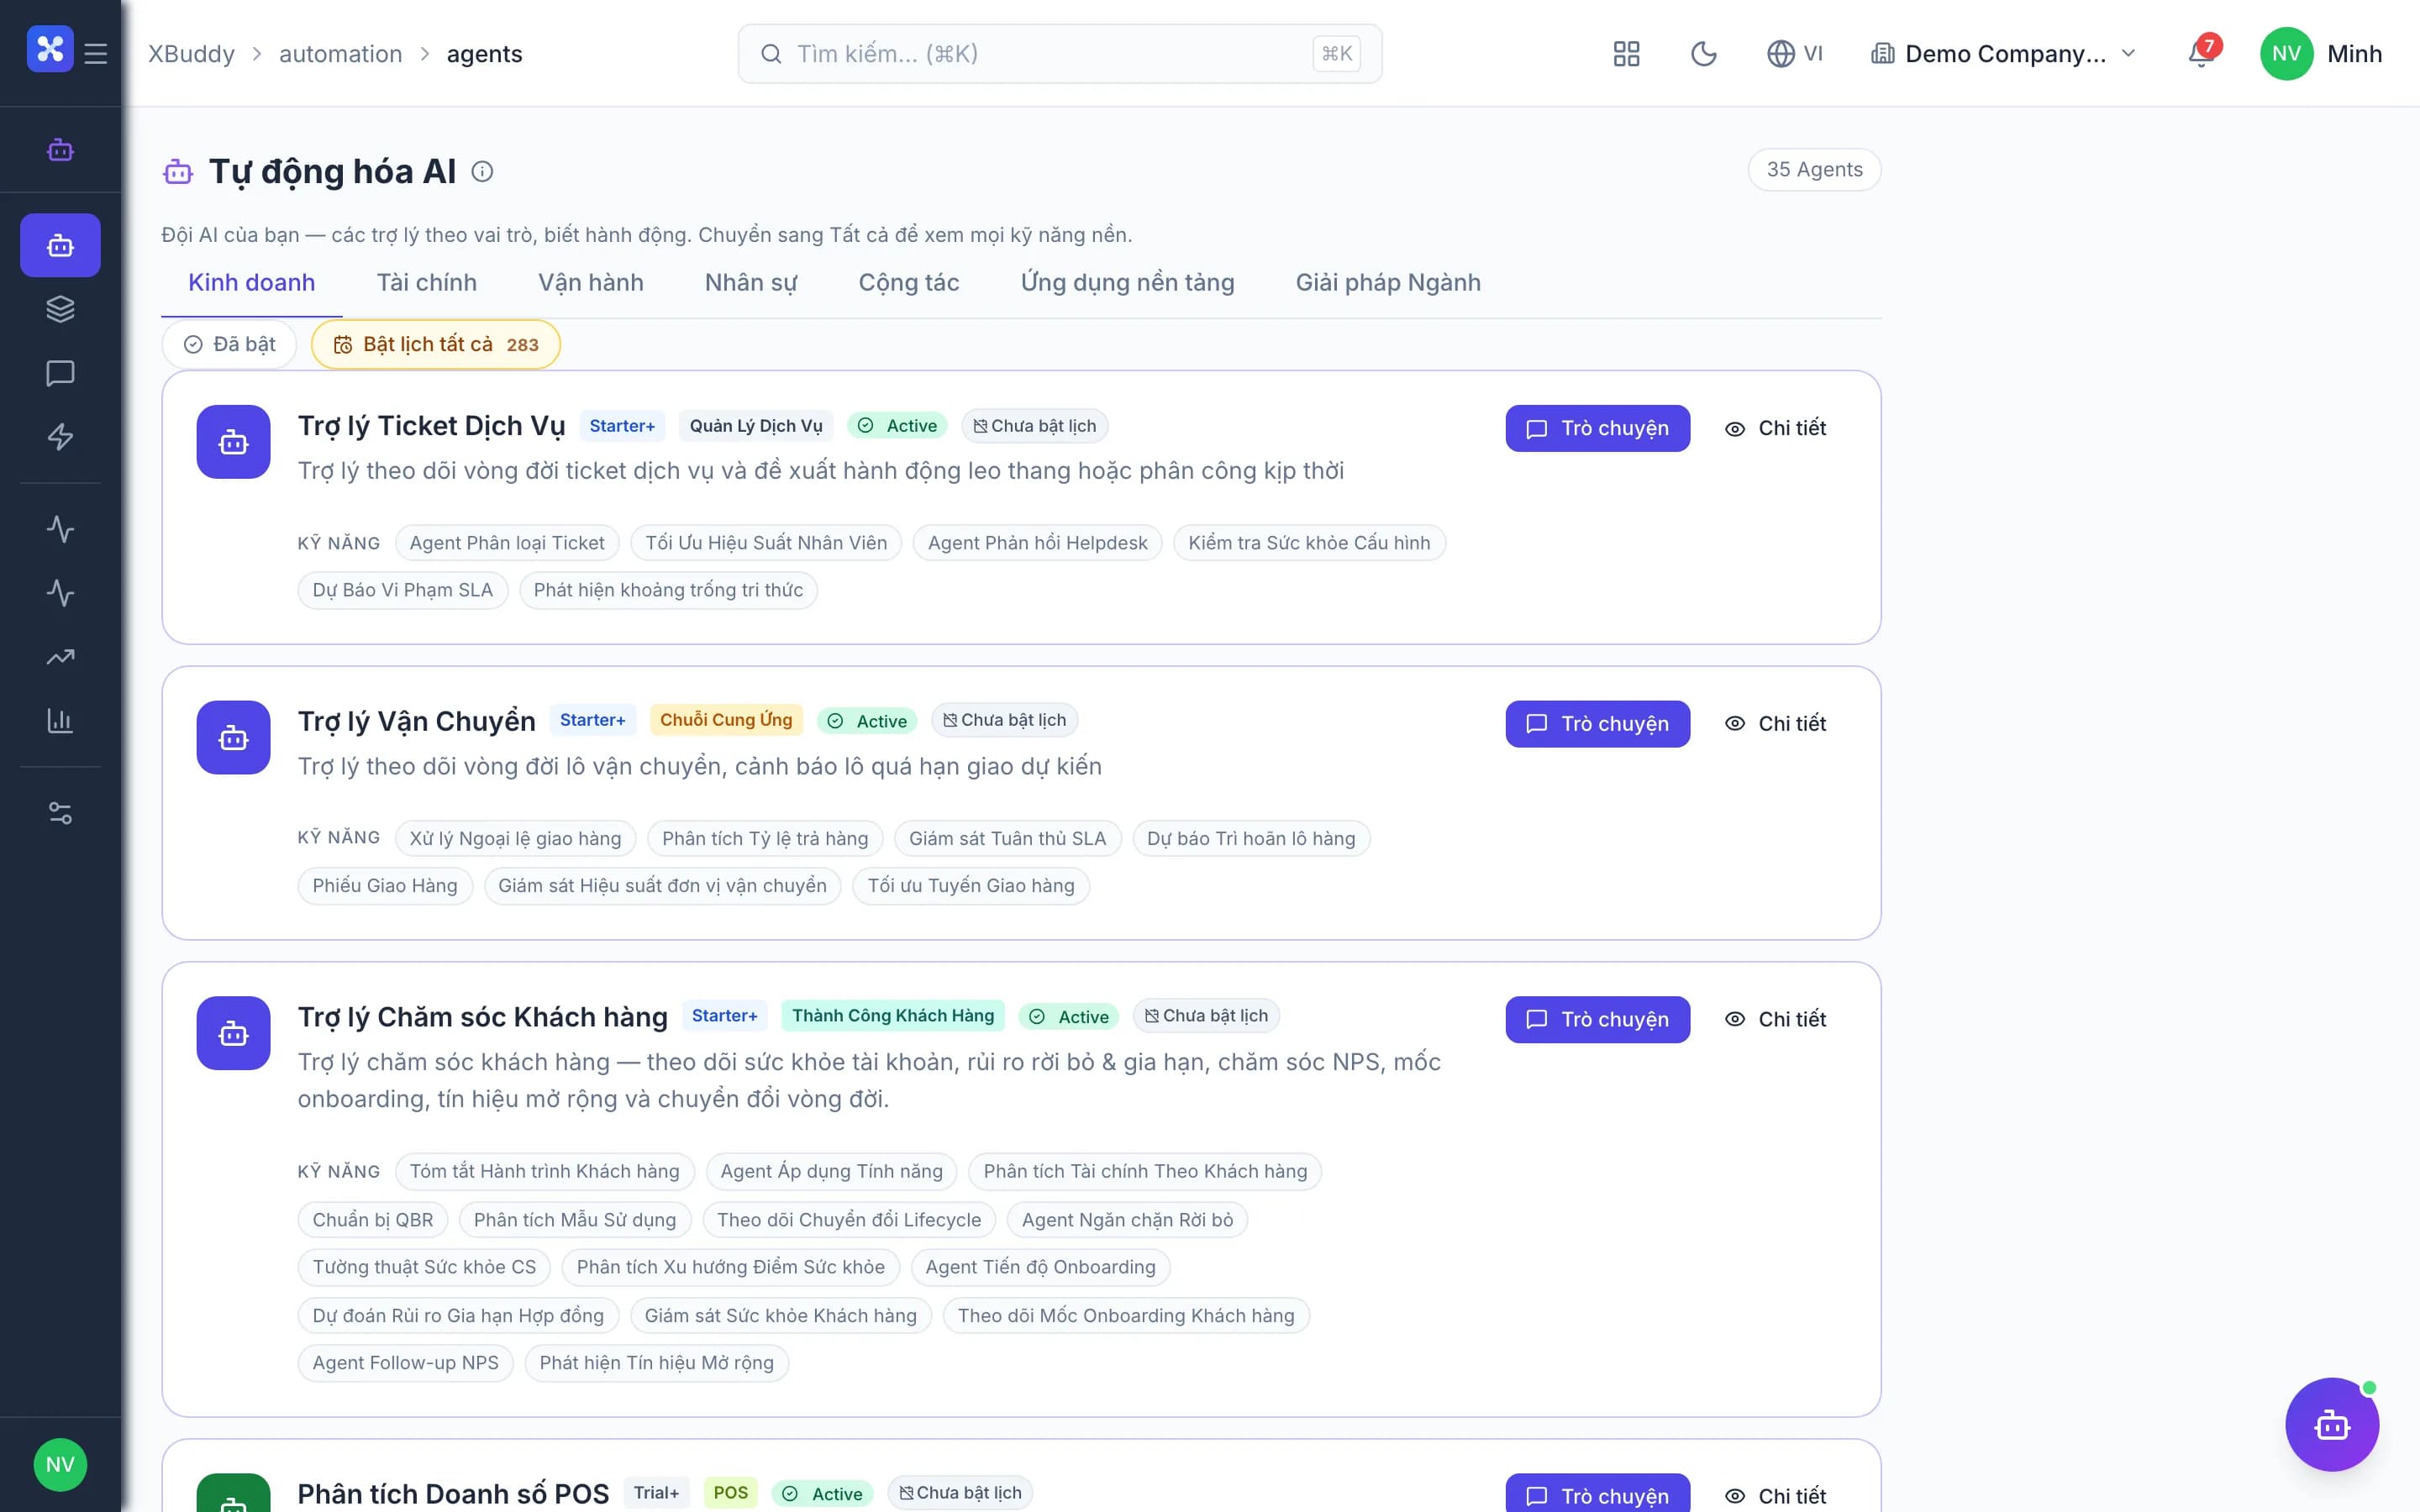Start Trò chuyện with Trợ lý Vận Chuyển
Viewport: 2420px width, 1512px height.
pyautogui.click(x=1598, y=724)
